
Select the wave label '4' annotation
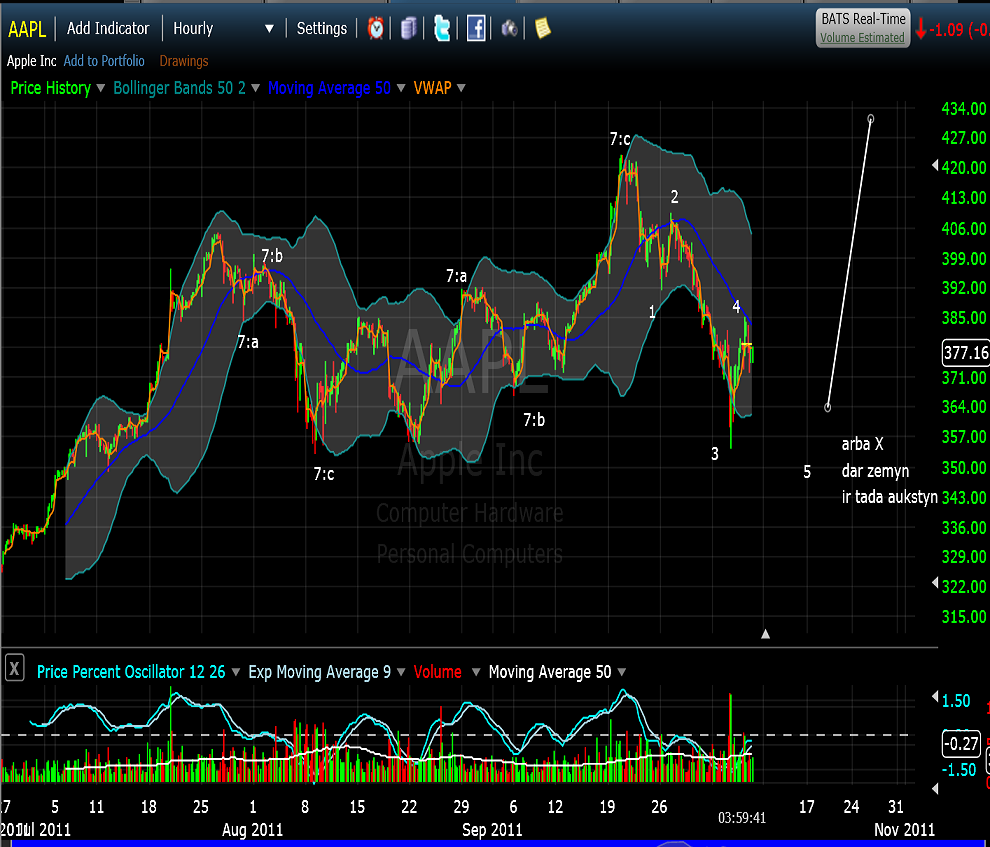pos(736,307)
